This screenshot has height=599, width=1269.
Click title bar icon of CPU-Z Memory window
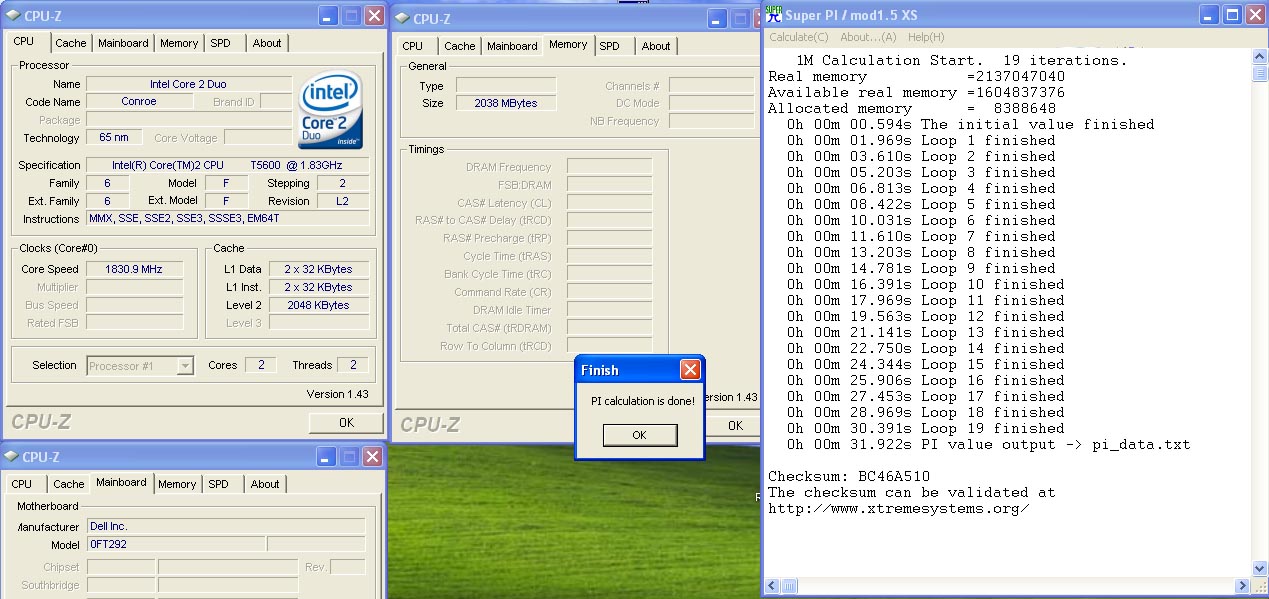pyautogui.click(x=402, y=18)
